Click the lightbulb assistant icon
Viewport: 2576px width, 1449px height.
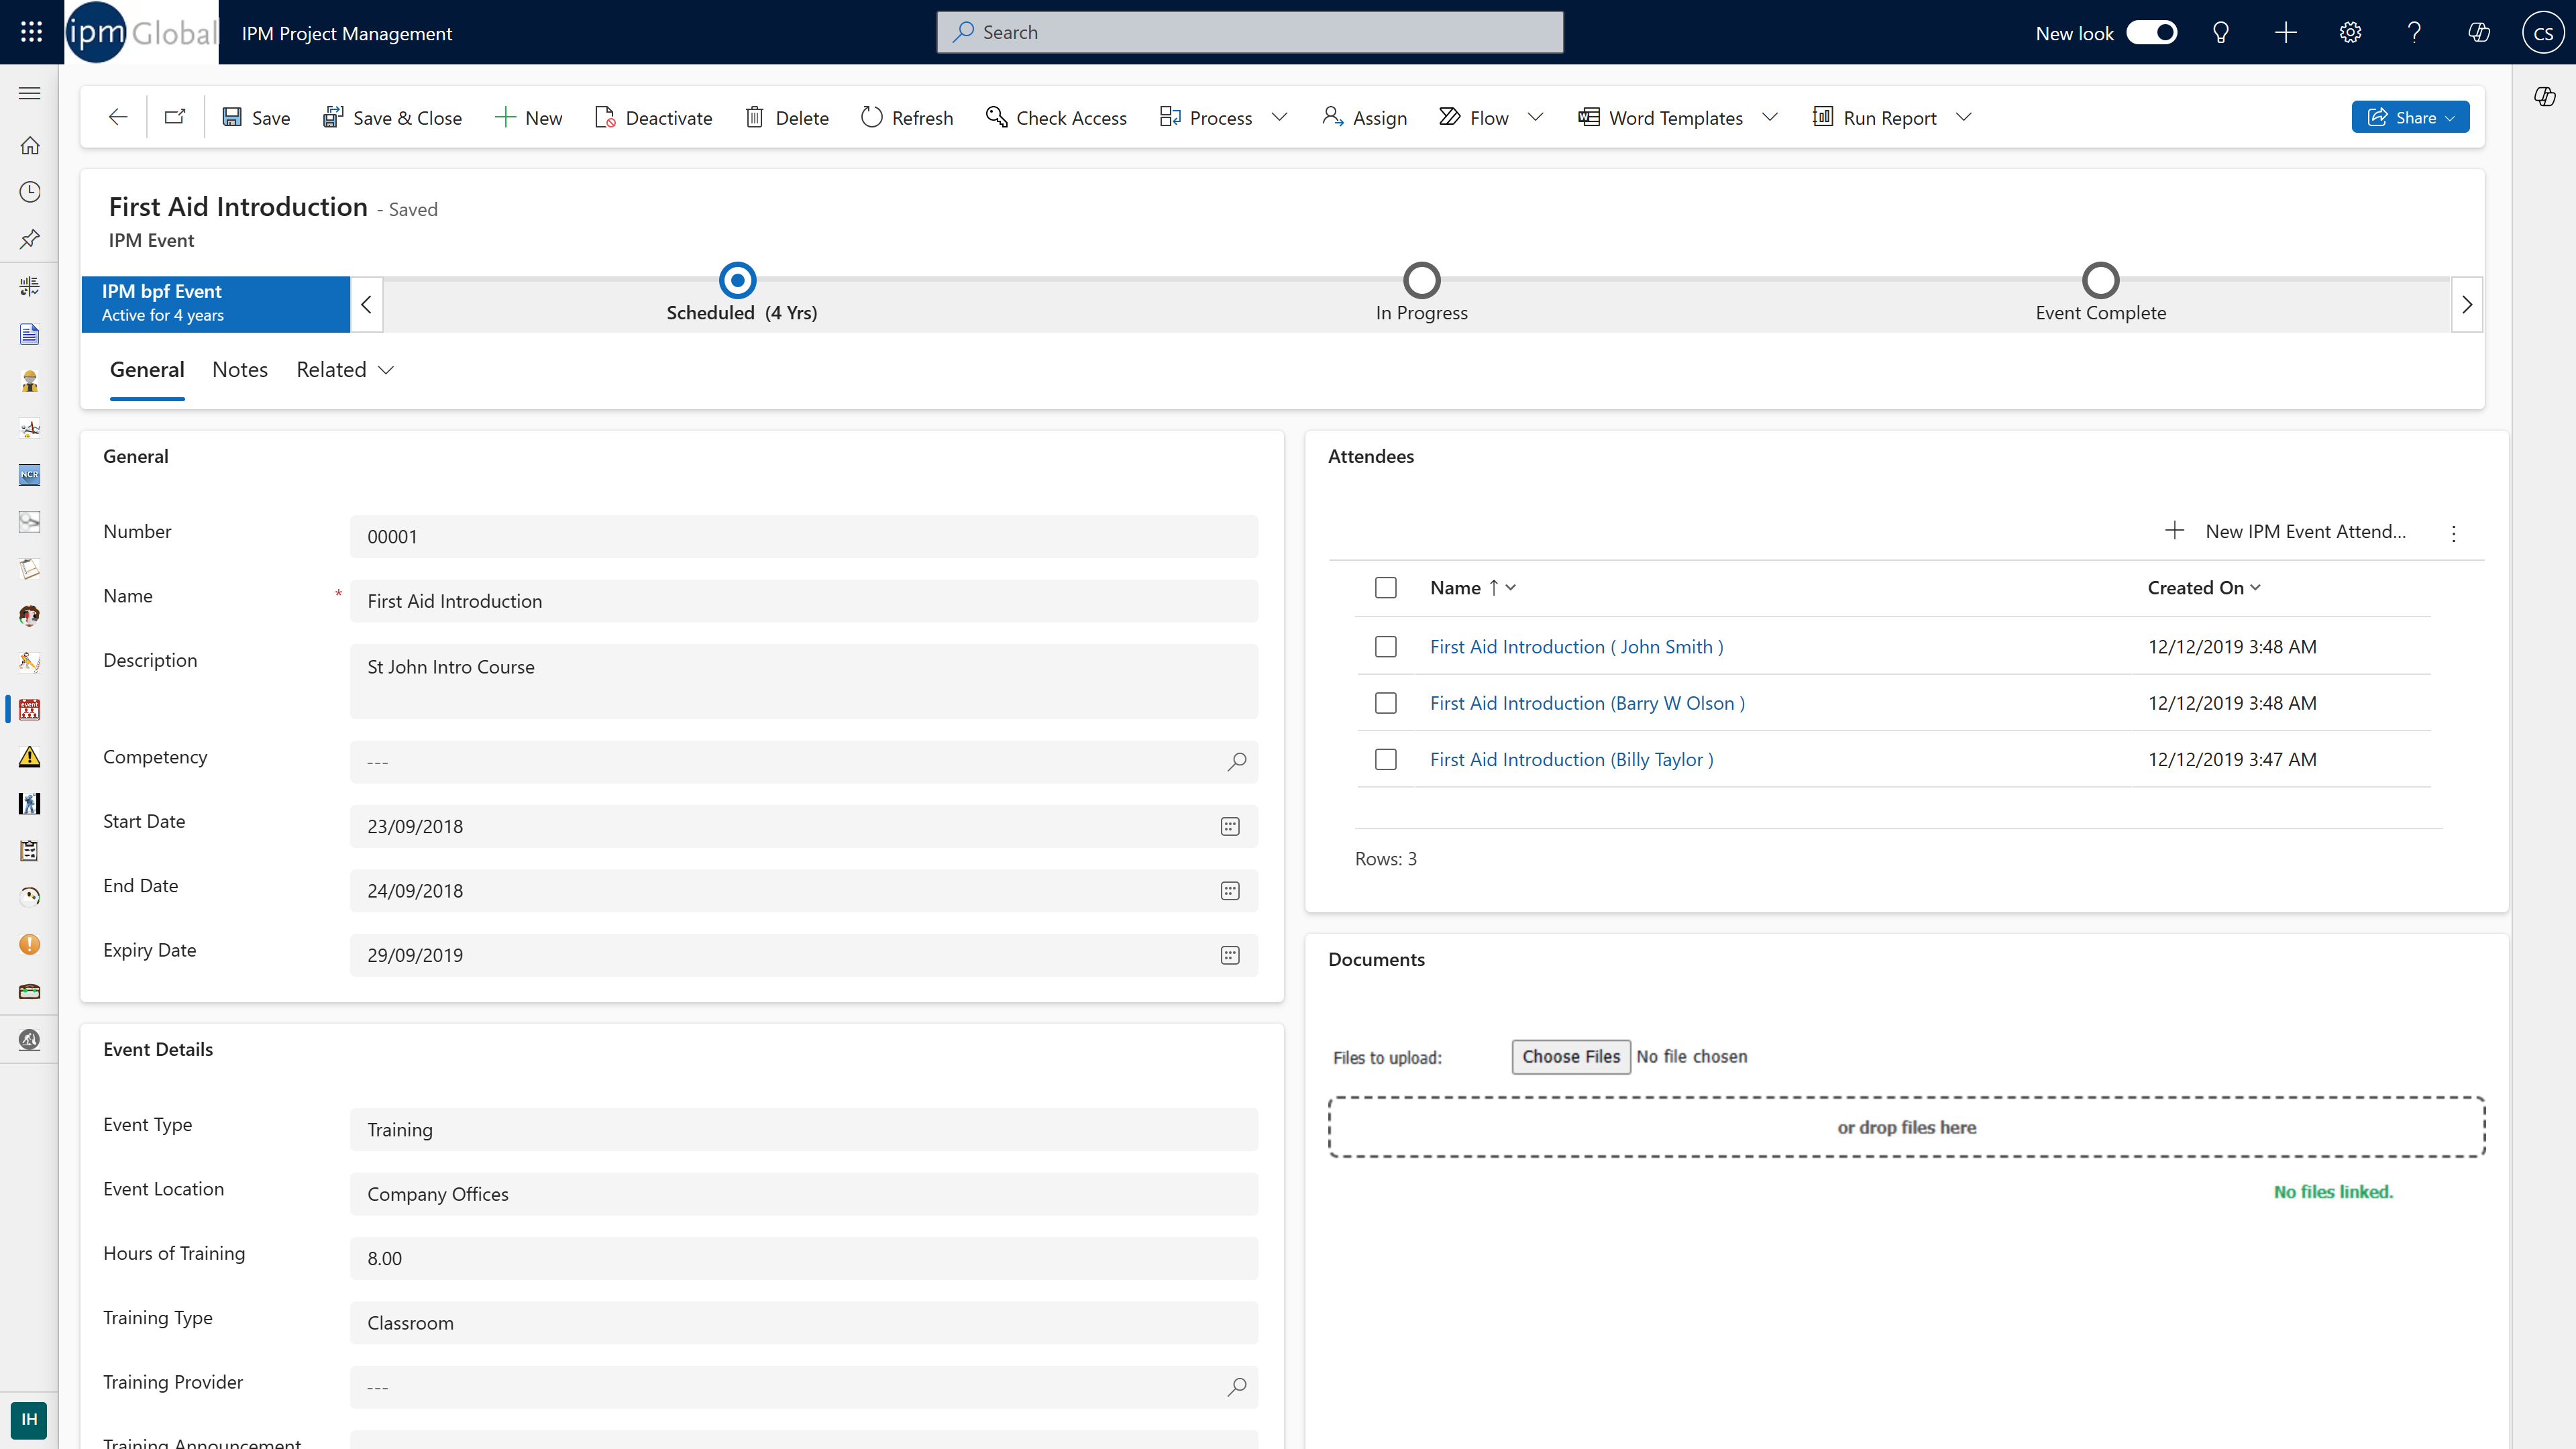(x=2221, y=33)
